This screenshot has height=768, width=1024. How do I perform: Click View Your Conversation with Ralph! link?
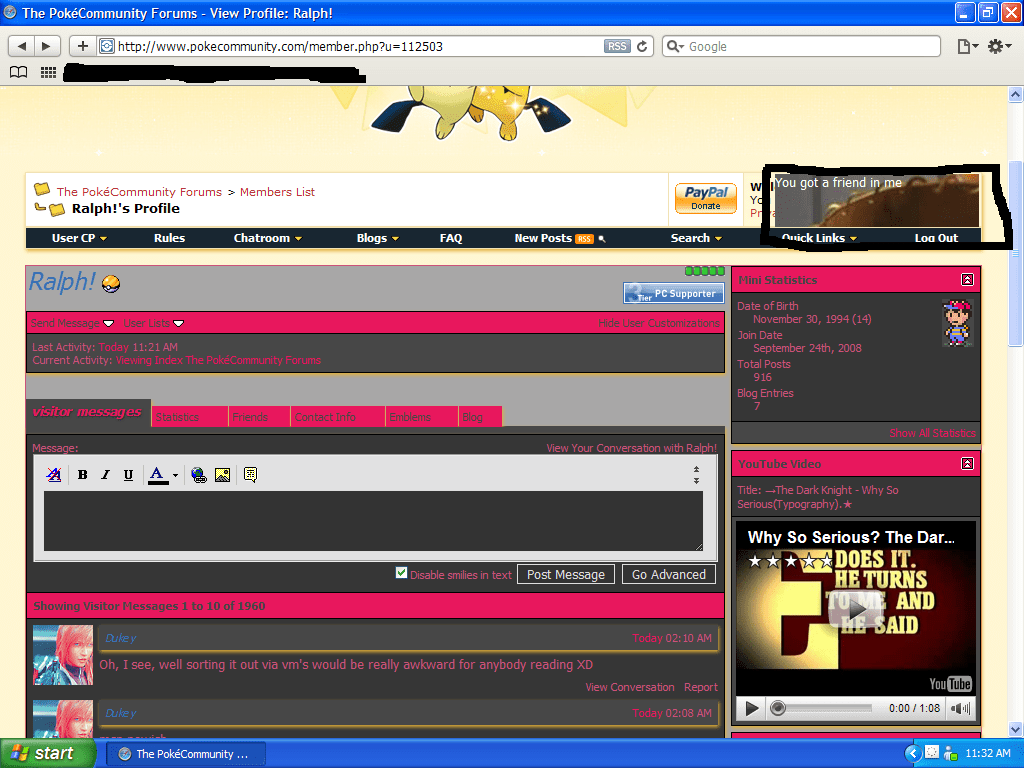coord(632,448)
